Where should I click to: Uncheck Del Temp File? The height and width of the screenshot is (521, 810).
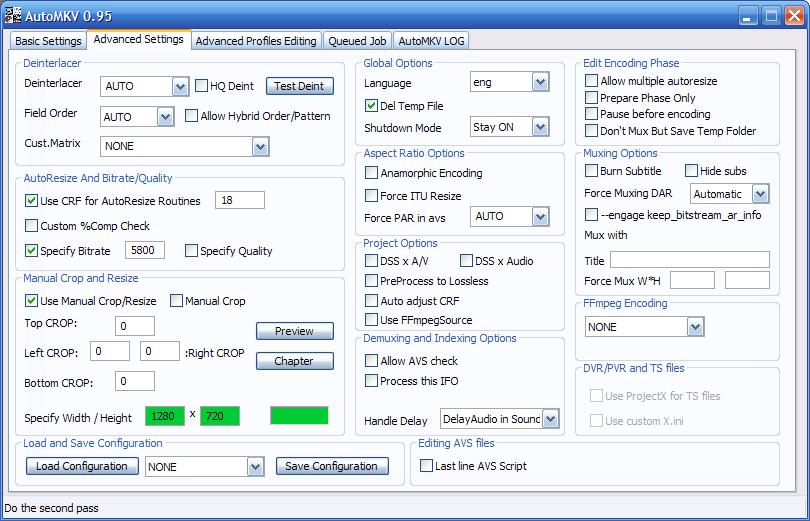(x=371, y=105)
